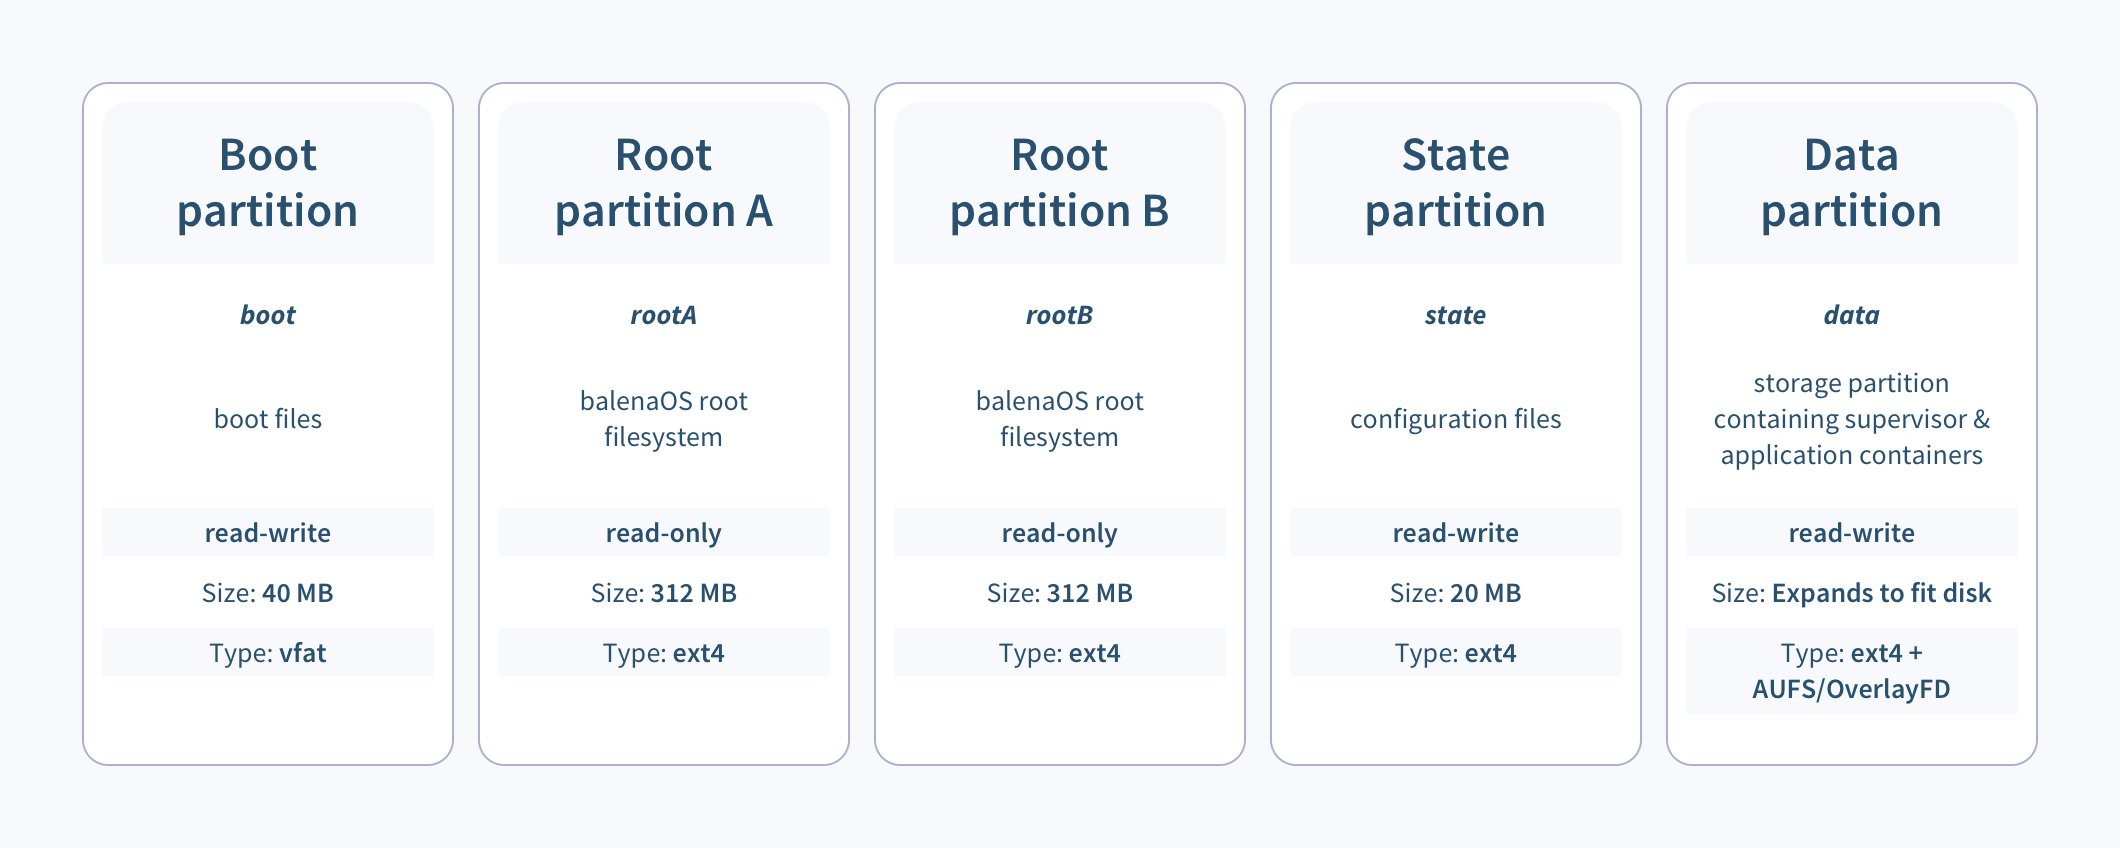
Task: Select the 'Type: ext4 + AUFS/OverlayFD' row
Action: click(x=1851, y=671)
